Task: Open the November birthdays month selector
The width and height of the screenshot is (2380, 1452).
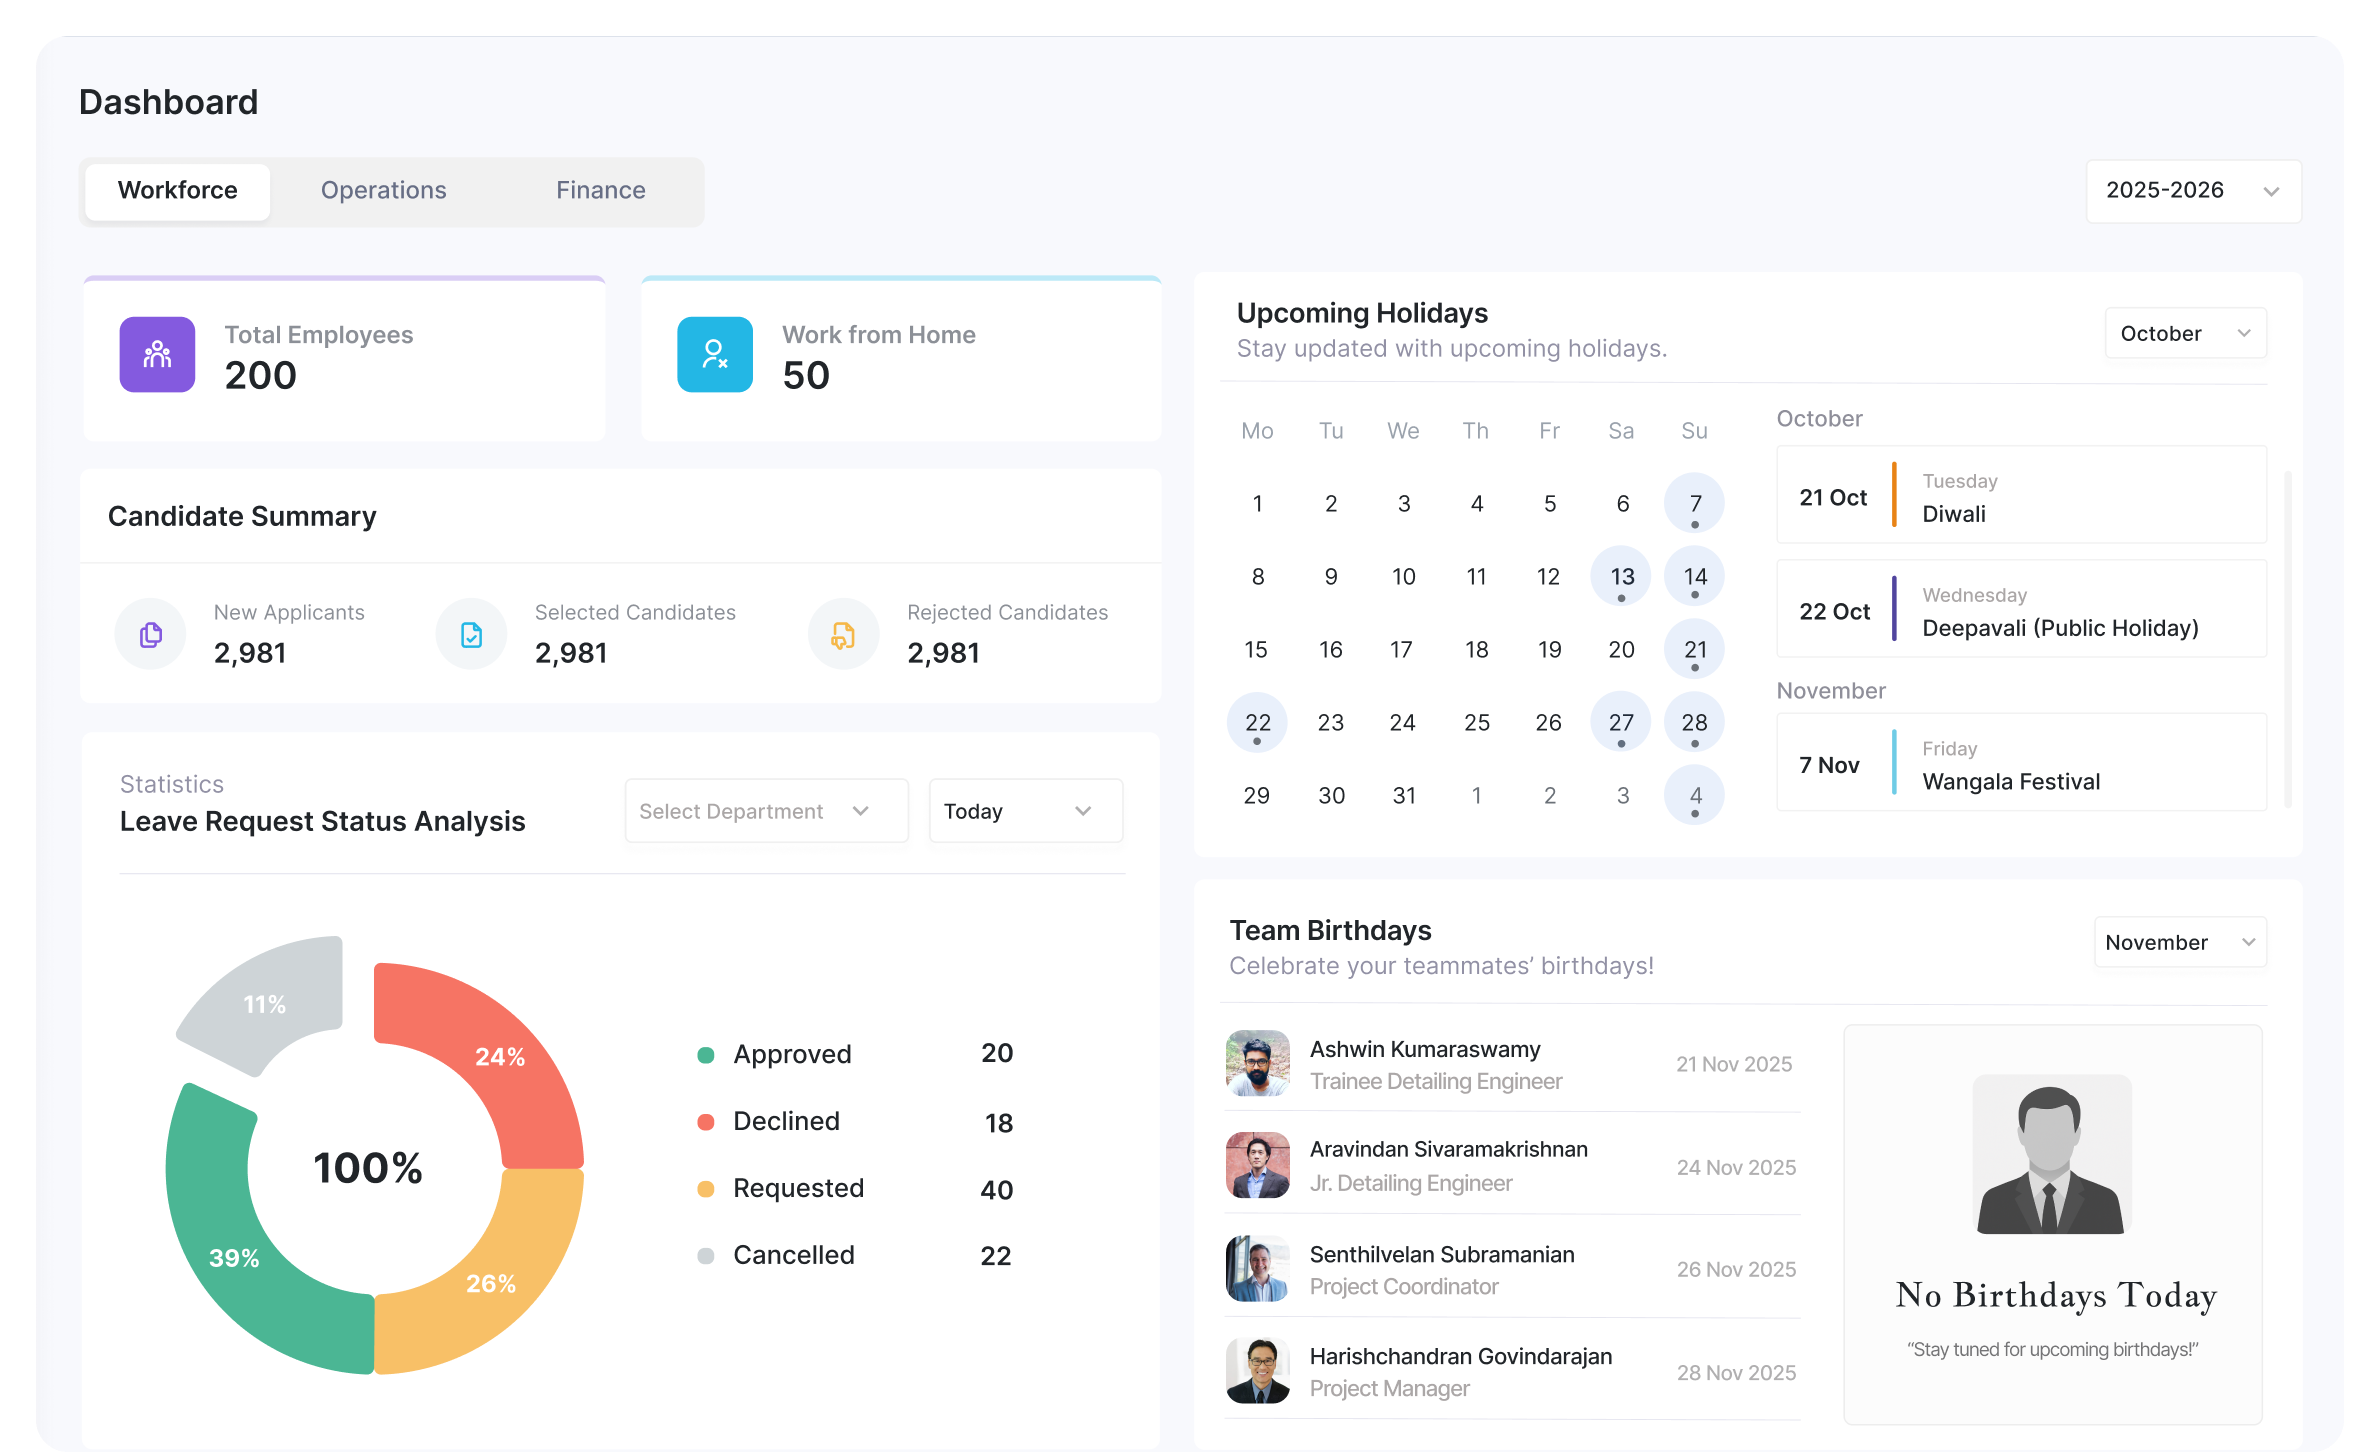Action: (2180, 942)
